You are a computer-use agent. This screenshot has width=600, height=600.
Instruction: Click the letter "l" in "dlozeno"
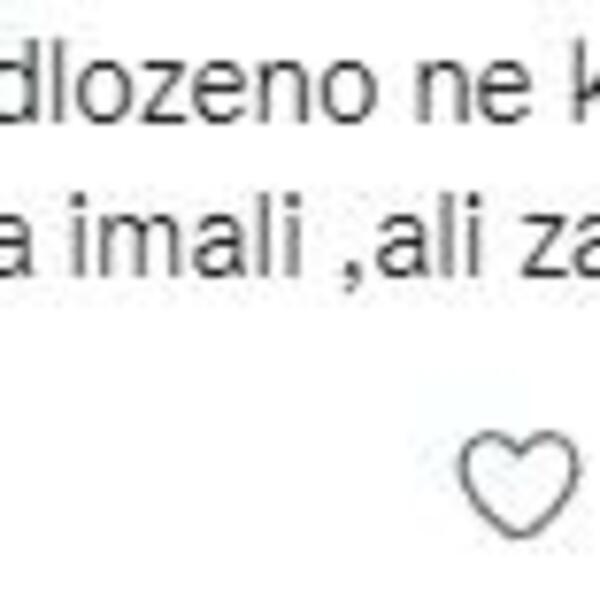pos(57,81)
